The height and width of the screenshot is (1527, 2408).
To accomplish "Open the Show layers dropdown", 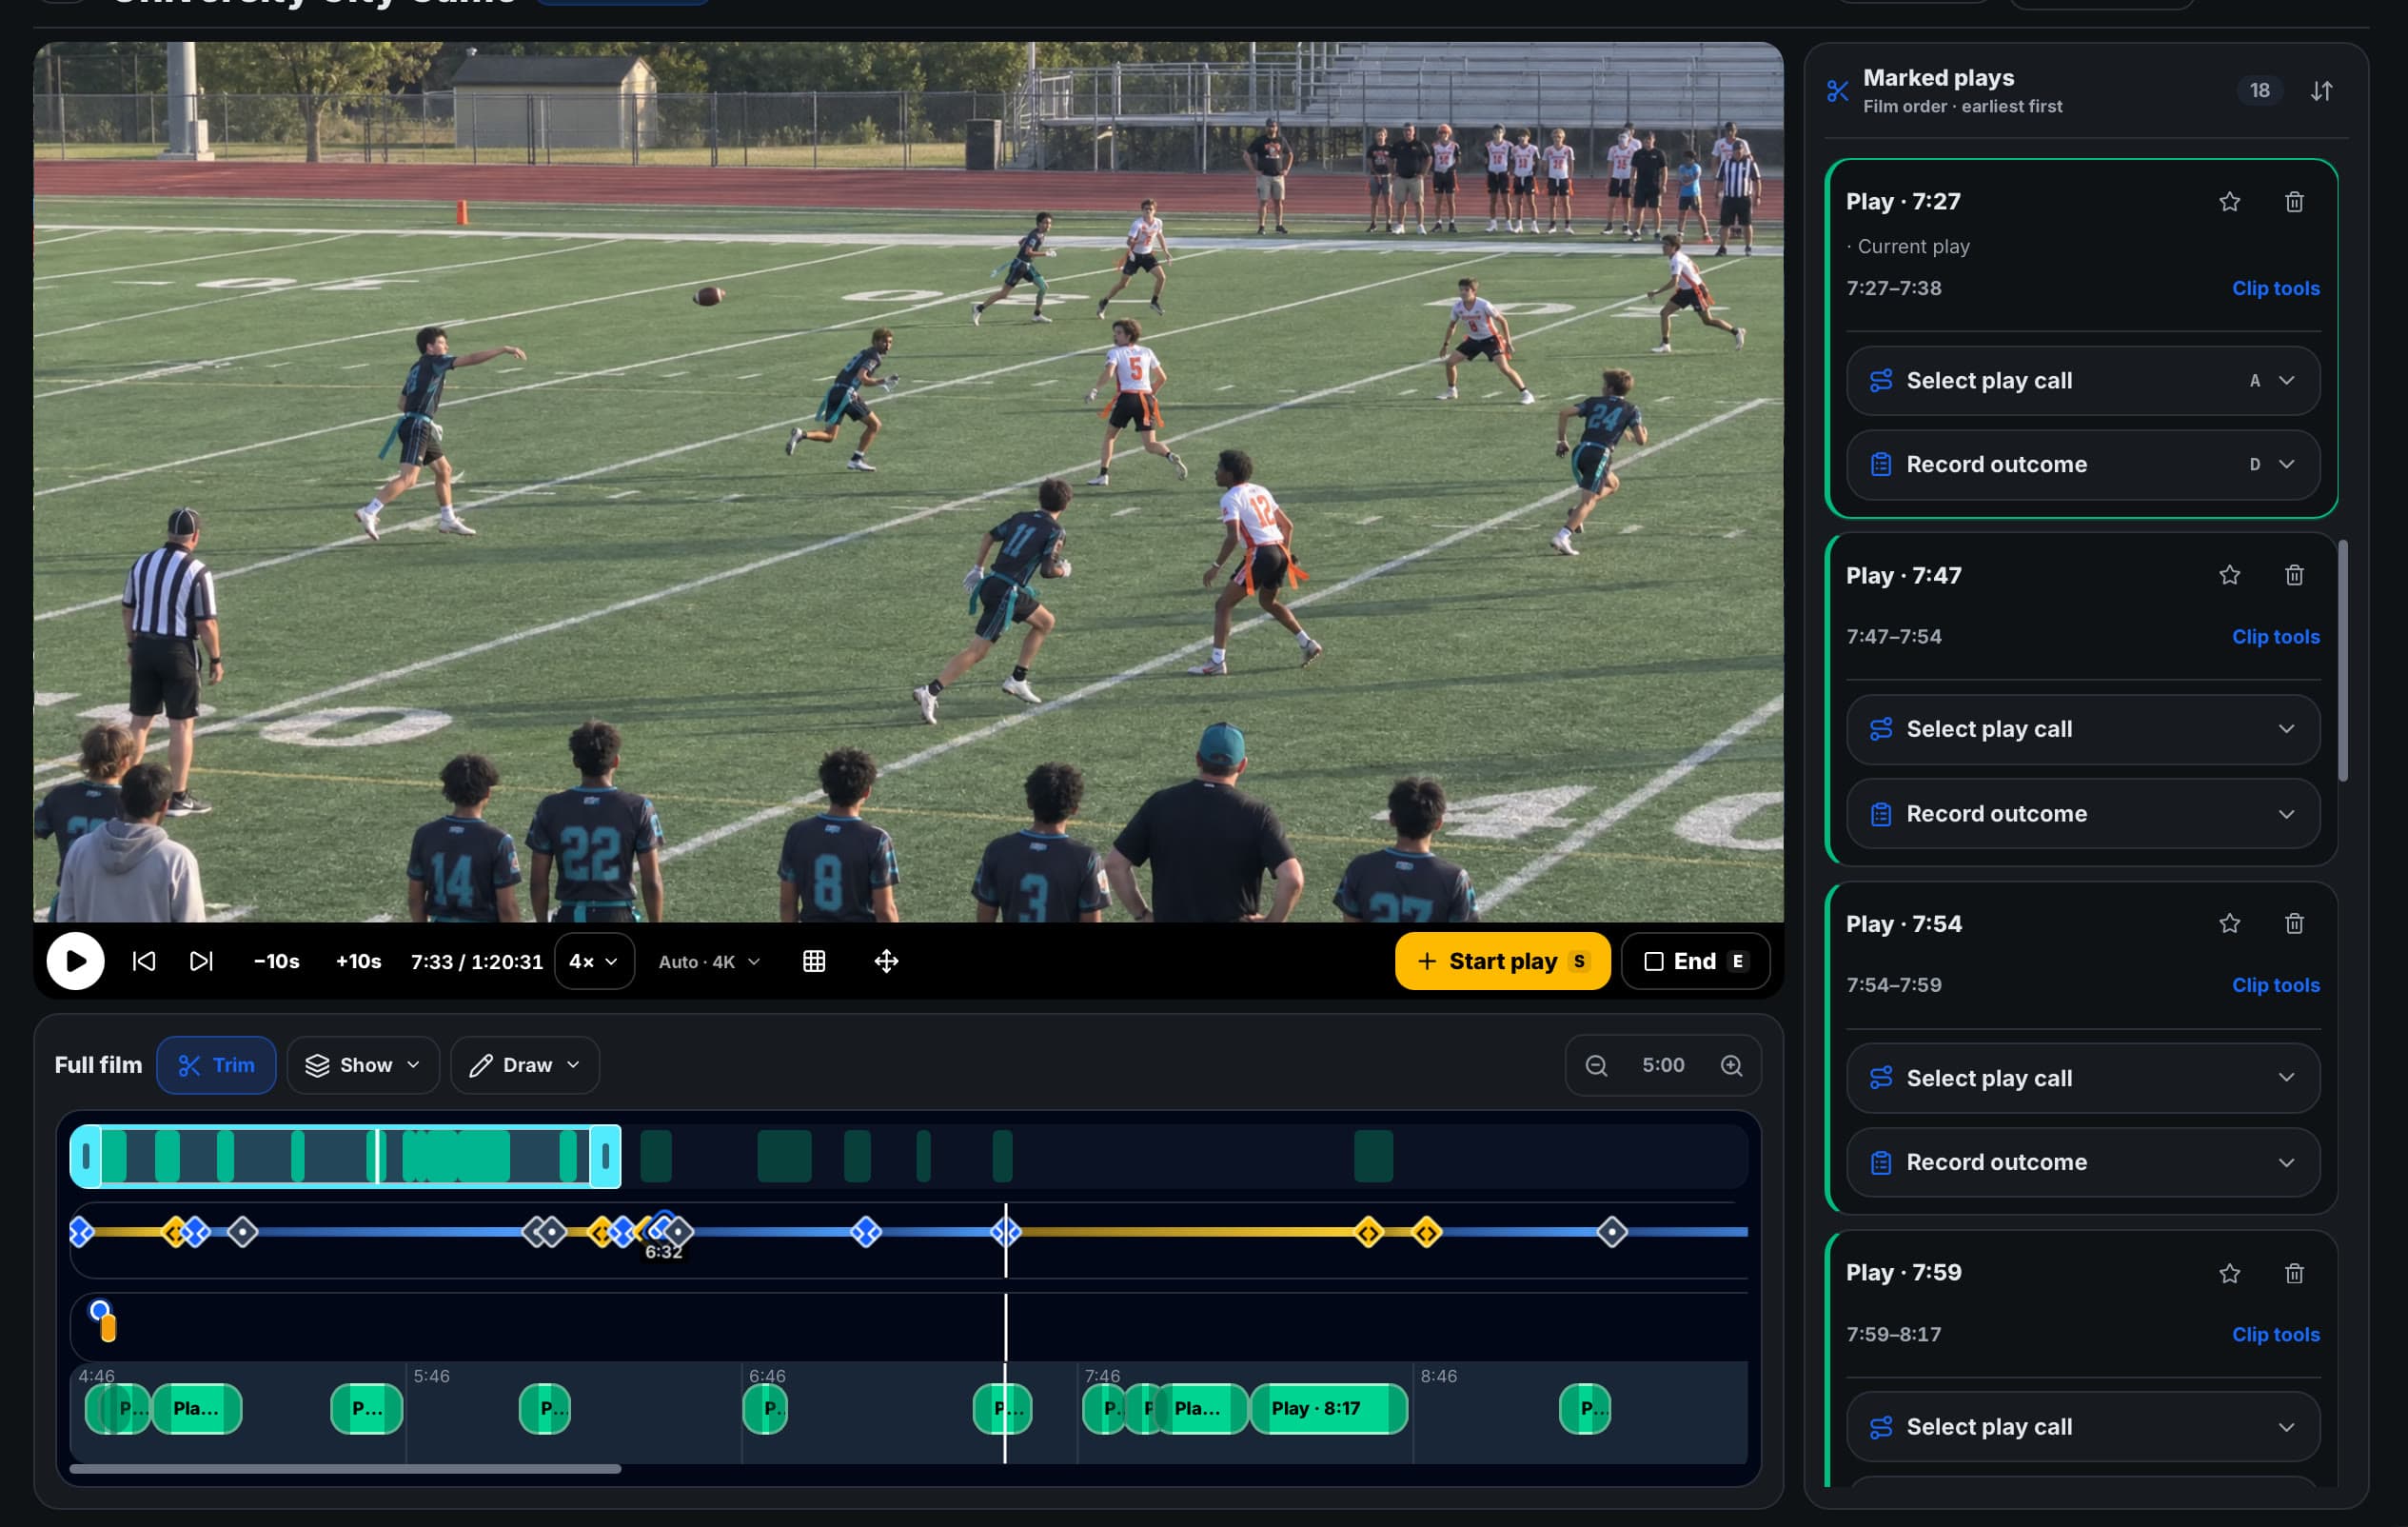I will [x=363, y=1065].
